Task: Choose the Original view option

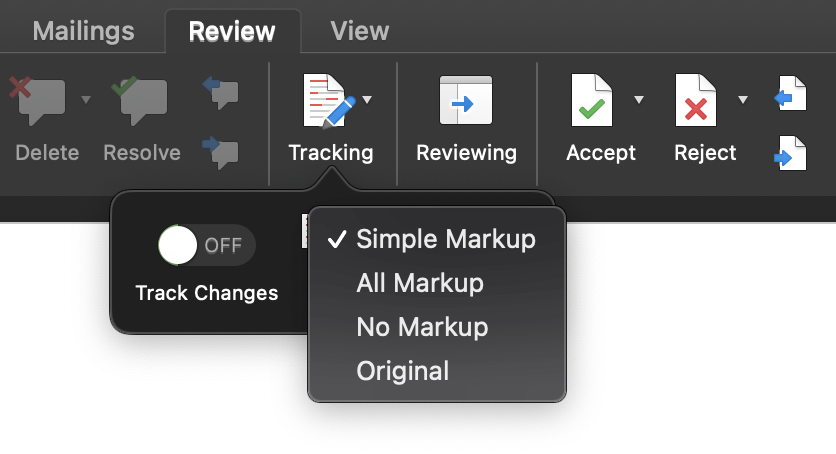Action: [402, 371]
